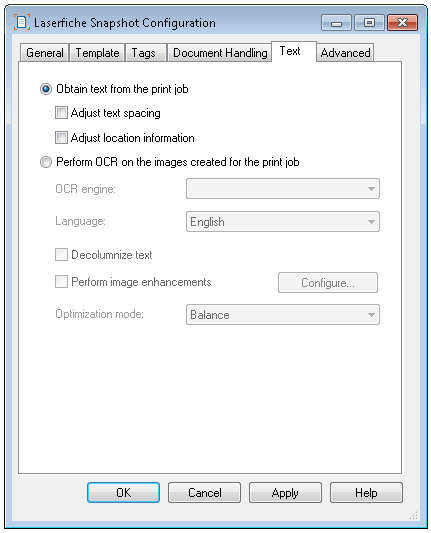
Task: Click Apply to save settings
Action: pyautogui.click(x=285, y=493)
